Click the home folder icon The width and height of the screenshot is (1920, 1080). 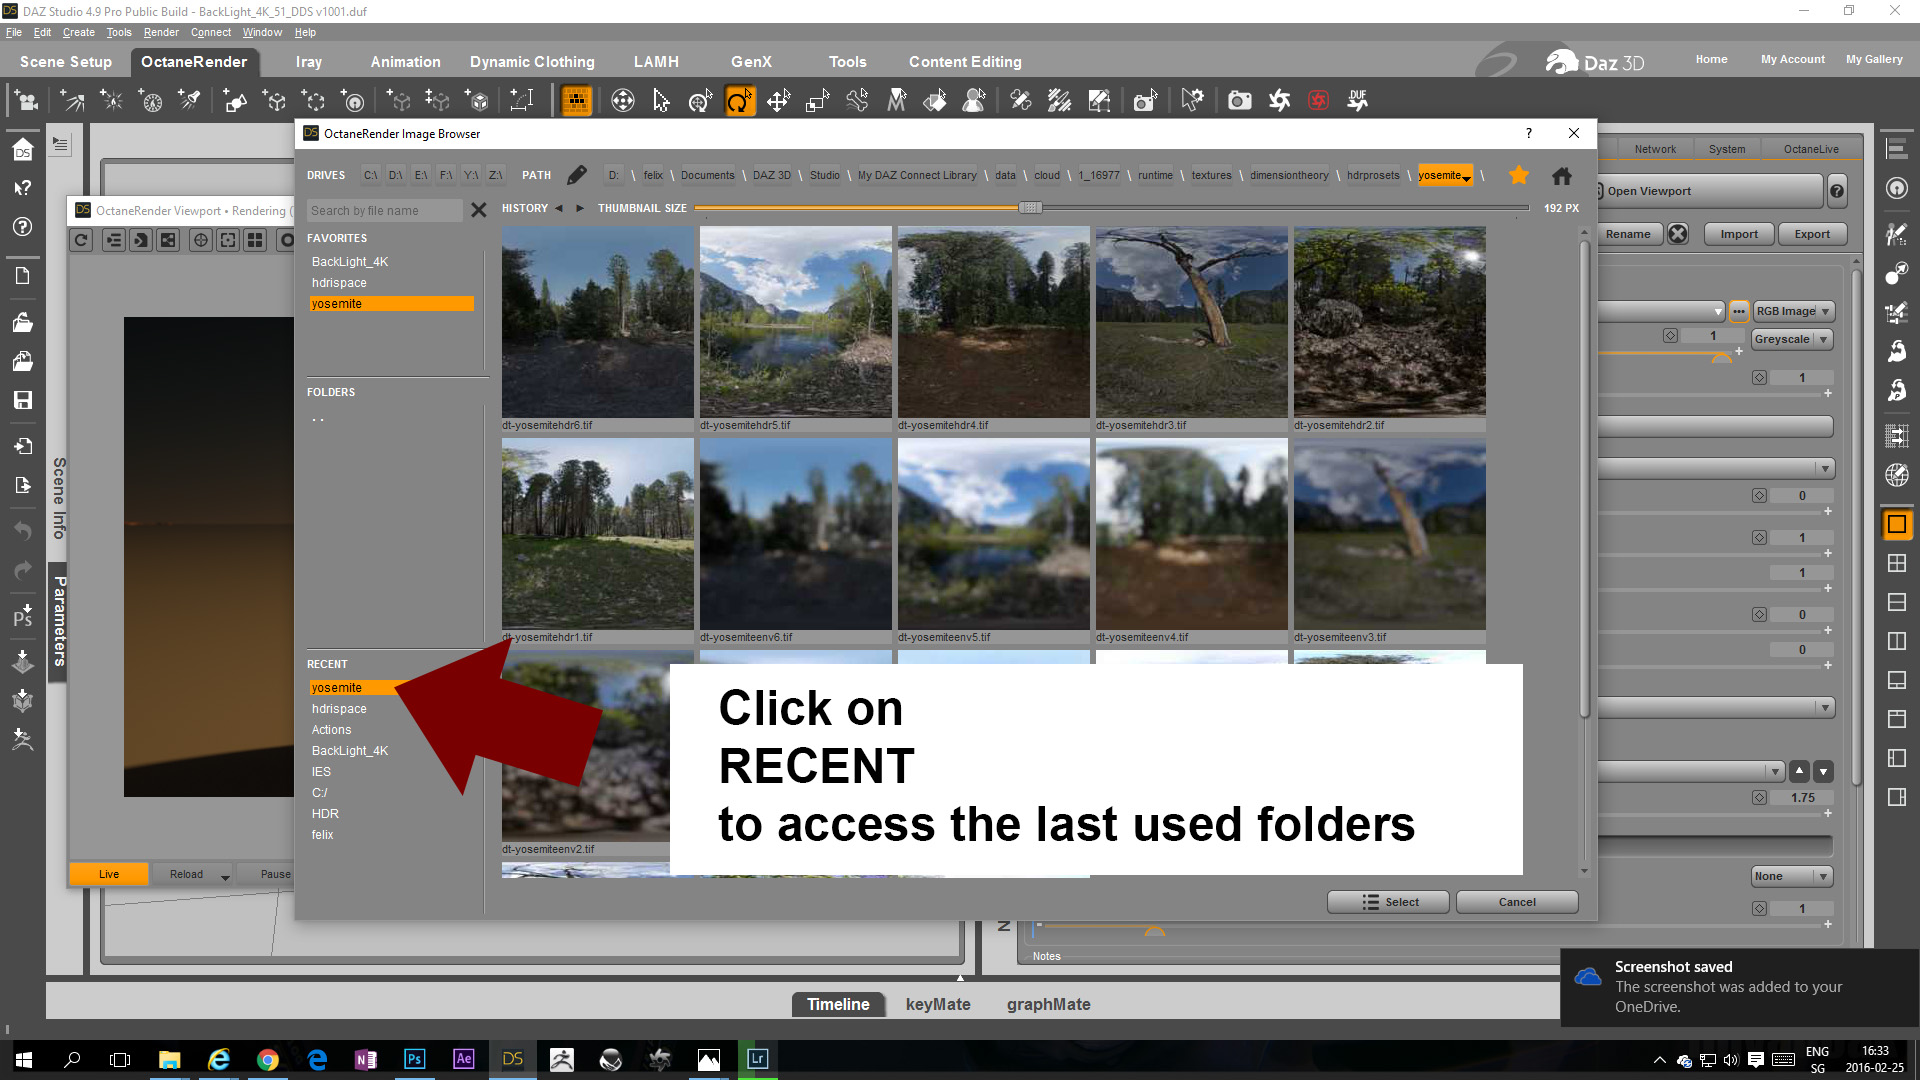click(x=1561, y=176)
